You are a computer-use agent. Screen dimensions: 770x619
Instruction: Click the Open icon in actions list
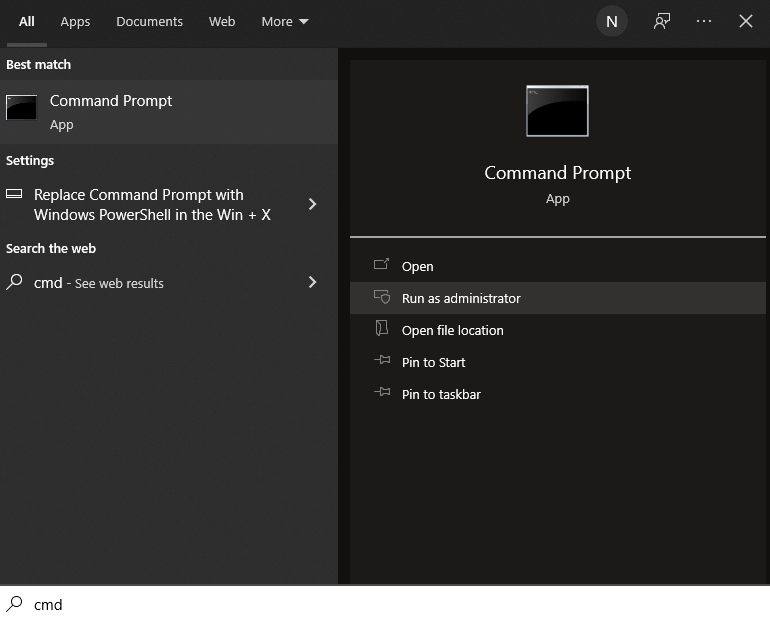coord(381,266)
